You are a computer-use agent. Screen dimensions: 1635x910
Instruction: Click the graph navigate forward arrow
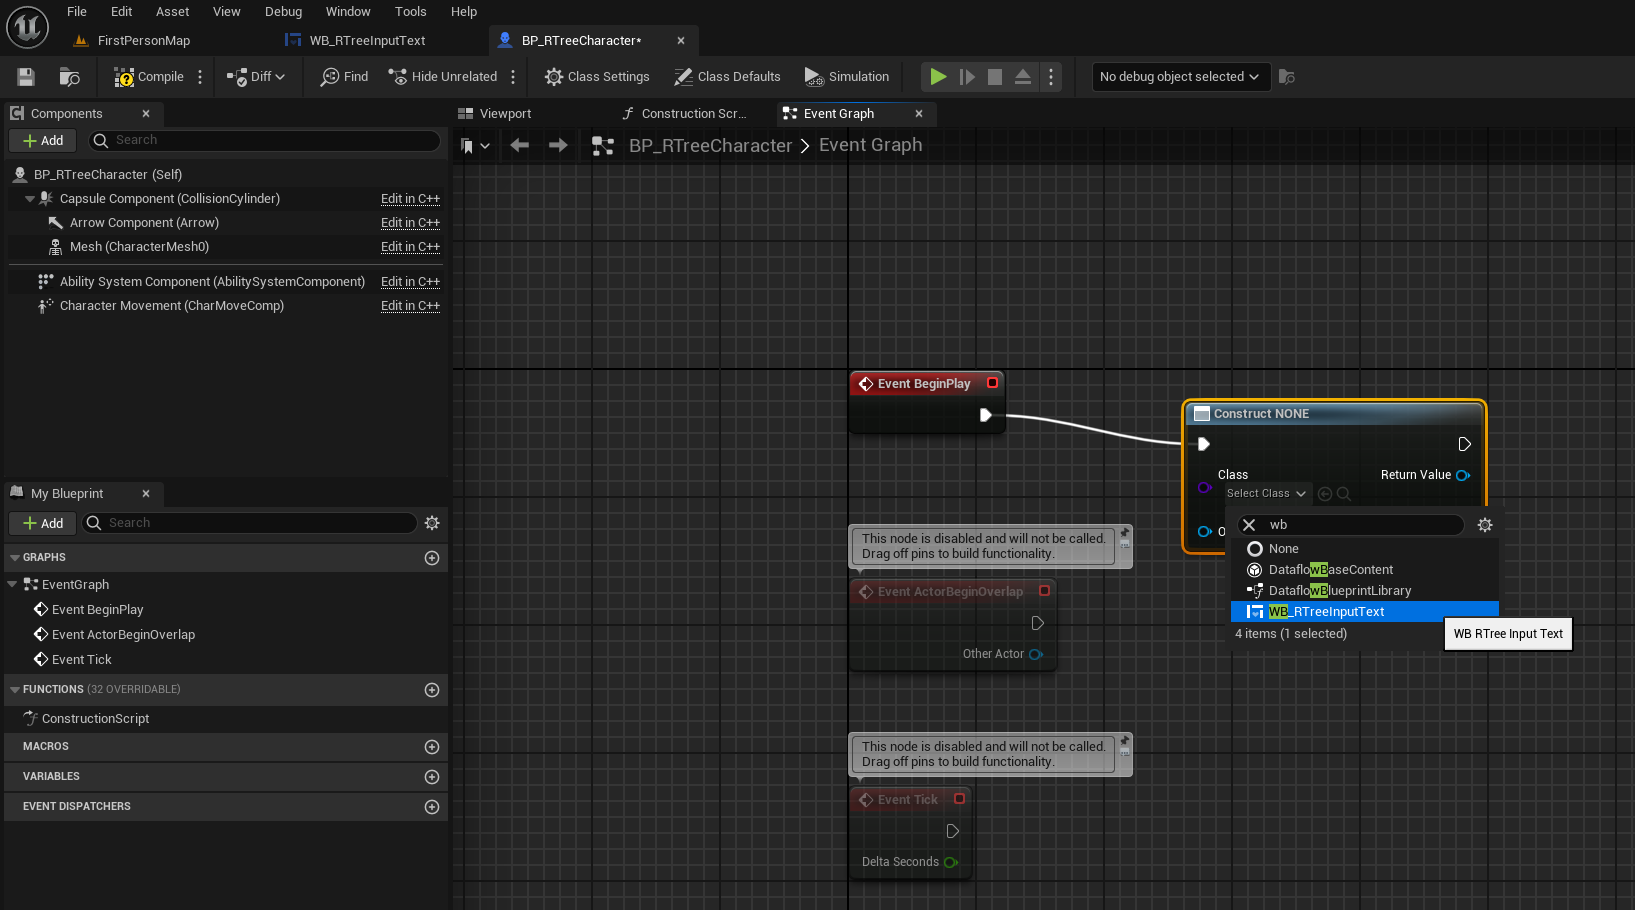tap(558, 146)
